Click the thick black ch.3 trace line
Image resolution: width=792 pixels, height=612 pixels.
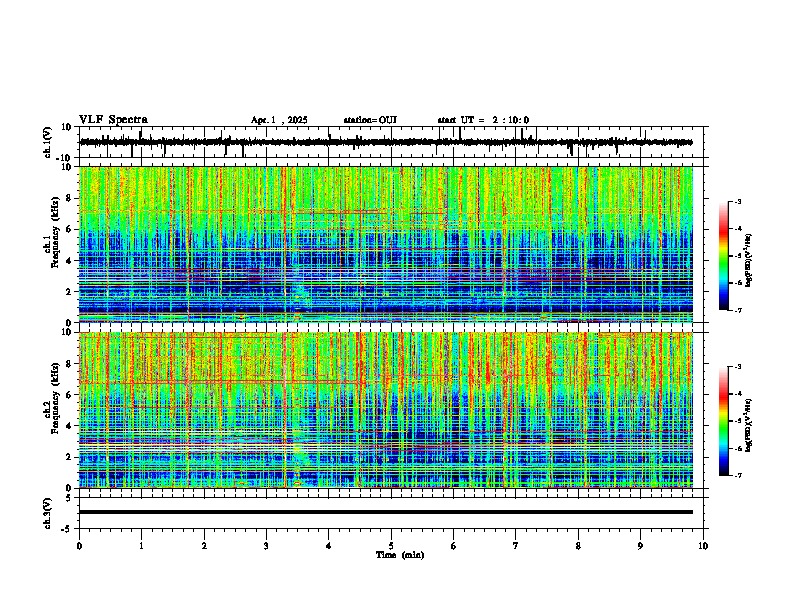coord(386,512)
